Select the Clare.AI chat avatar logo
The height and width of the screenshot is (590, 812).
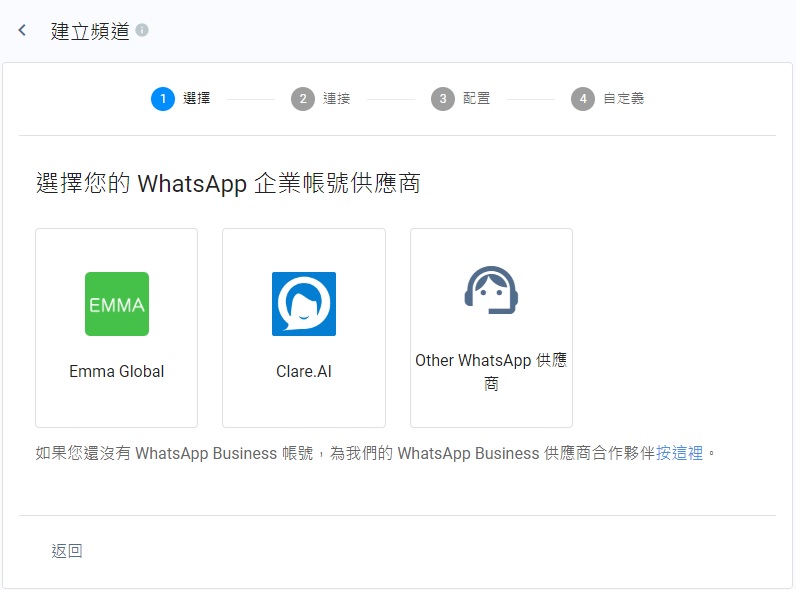coord(304,304)
